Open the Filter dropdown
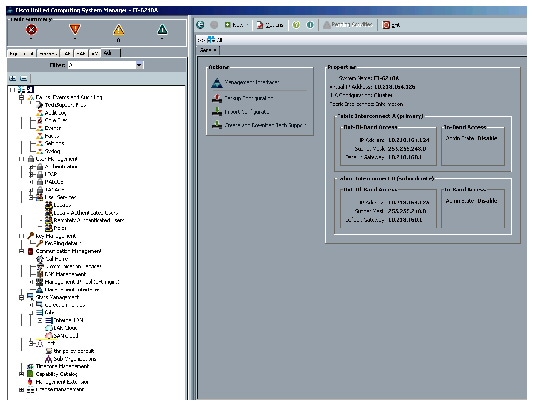 pos(139,65)
